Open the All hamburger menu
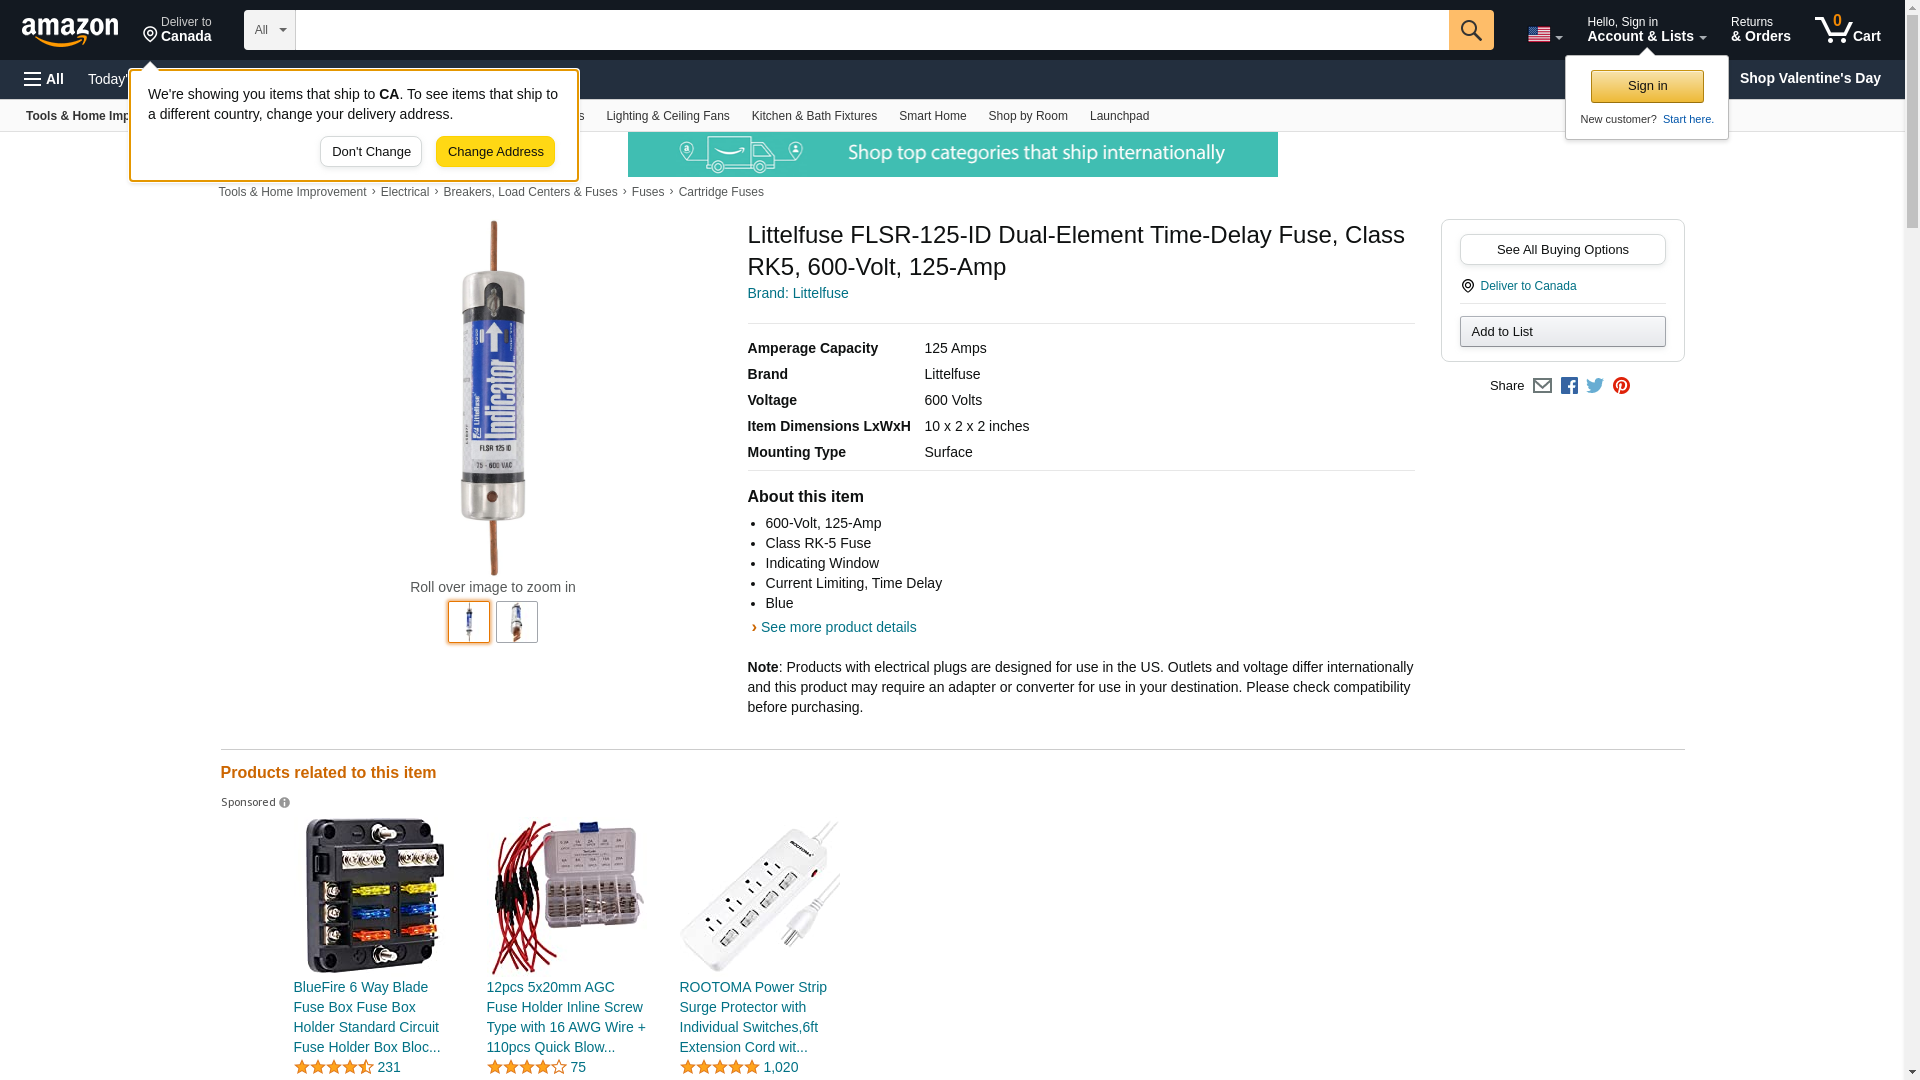 coord(44,79)
